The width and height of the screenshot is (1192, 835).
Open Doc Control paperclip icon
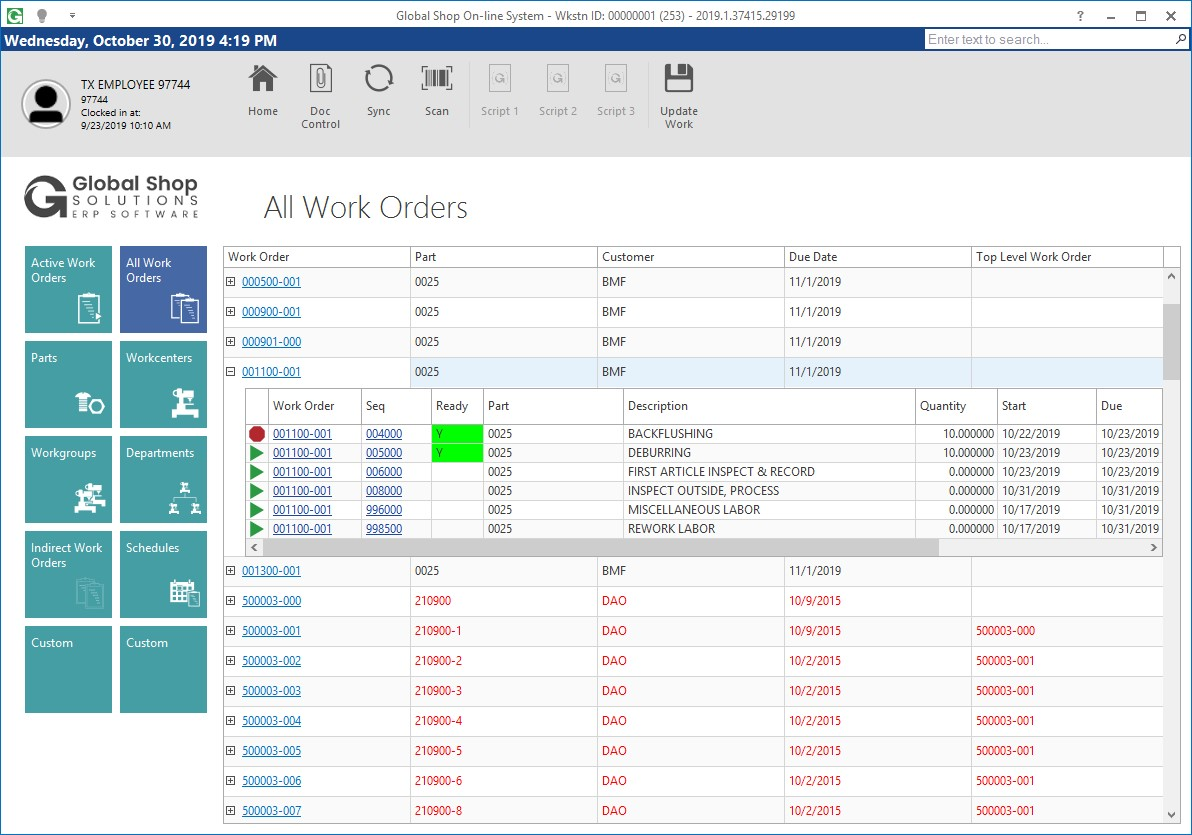[x=320, y=79]
